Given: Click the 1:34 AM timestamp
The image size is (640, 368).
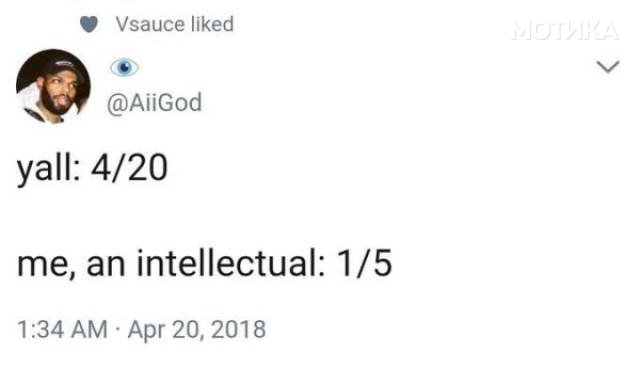Looking at the screenshot, I should pos(62,330).
